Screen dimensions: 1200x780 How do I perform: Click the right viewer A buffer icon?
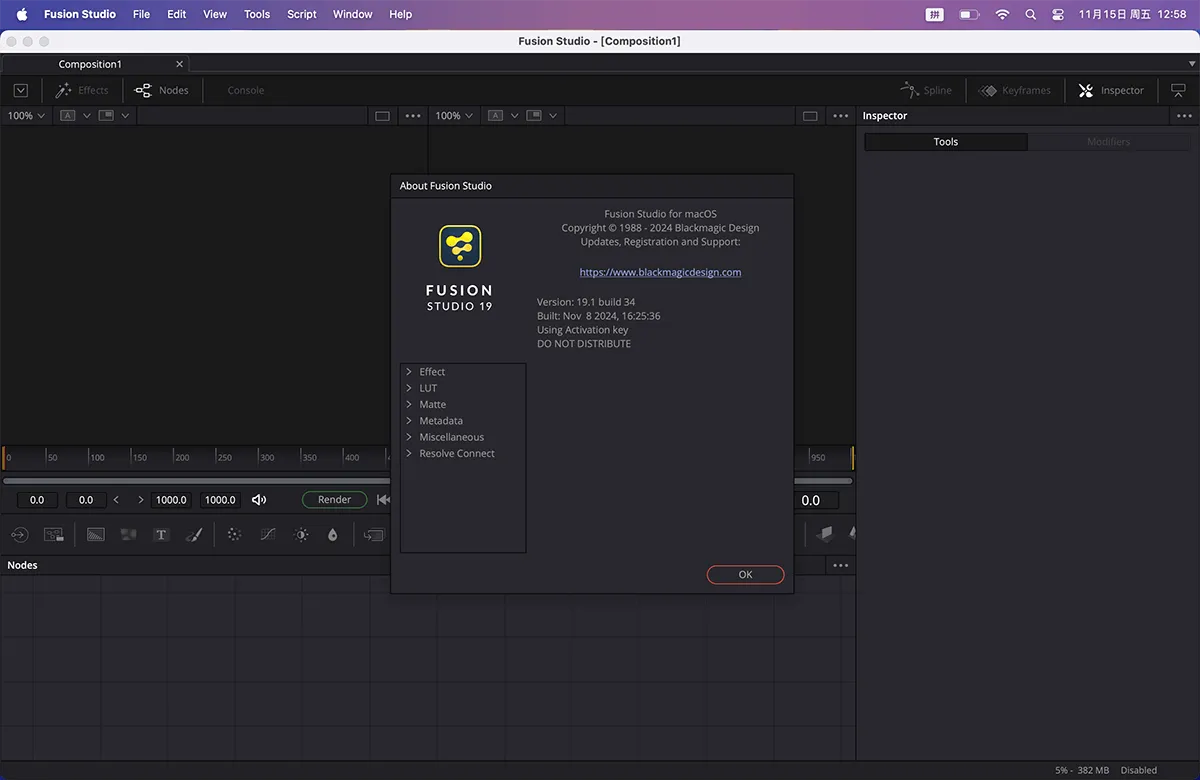point(495,116)
